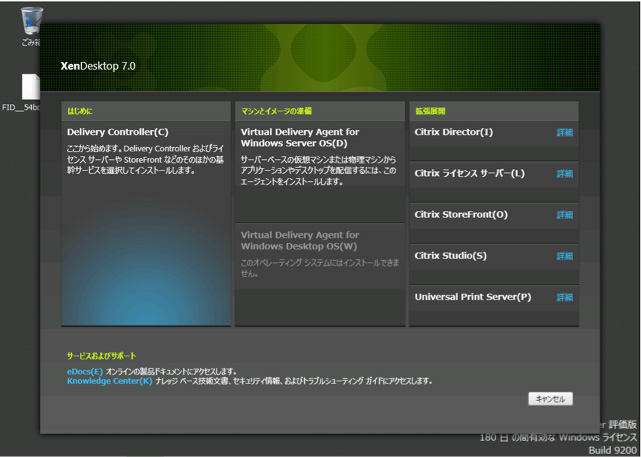The image size is (641, 457).
Task: Click the Build 9200 desktop watermark text
Action: 612,450
